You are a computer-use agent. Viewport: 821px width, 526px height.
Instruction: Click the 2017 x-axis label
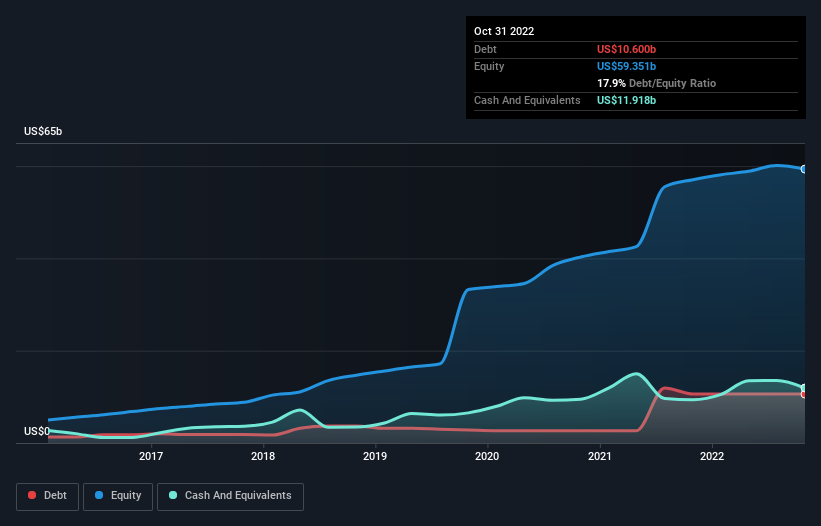tap(151, 456)
